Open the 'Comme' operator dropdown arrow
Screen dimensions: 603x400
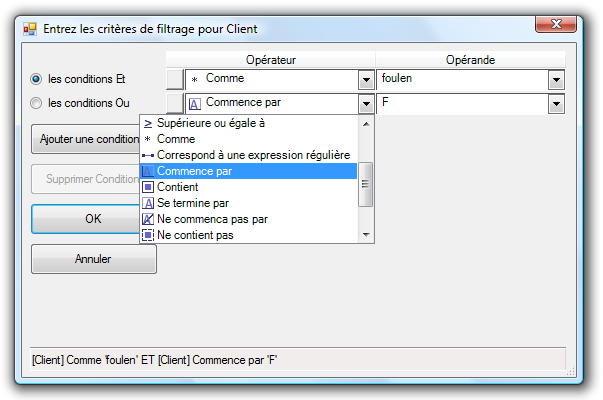[x=365, y=80]
